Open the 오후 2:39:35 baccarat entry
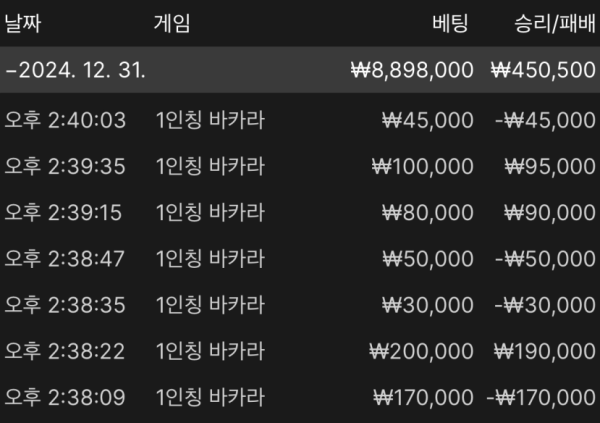Image resolution: width=600 pixels, height=423 pixels. pos(300,167)
